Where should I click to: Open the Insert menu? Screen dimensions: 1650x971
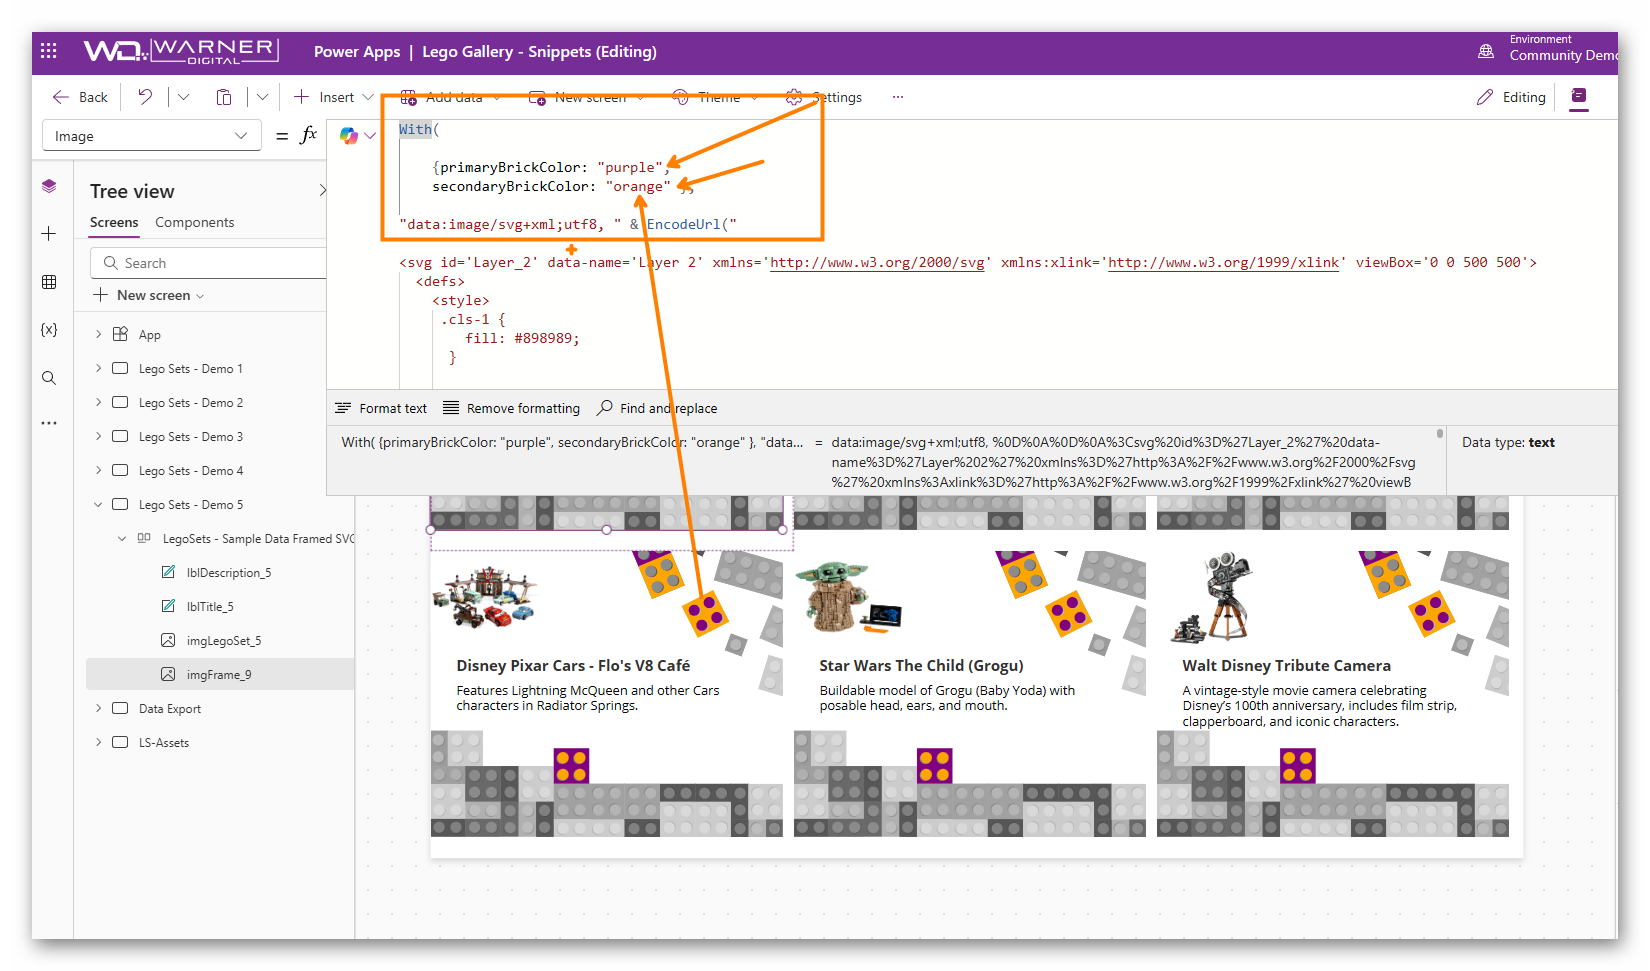(x=333, y=97)
